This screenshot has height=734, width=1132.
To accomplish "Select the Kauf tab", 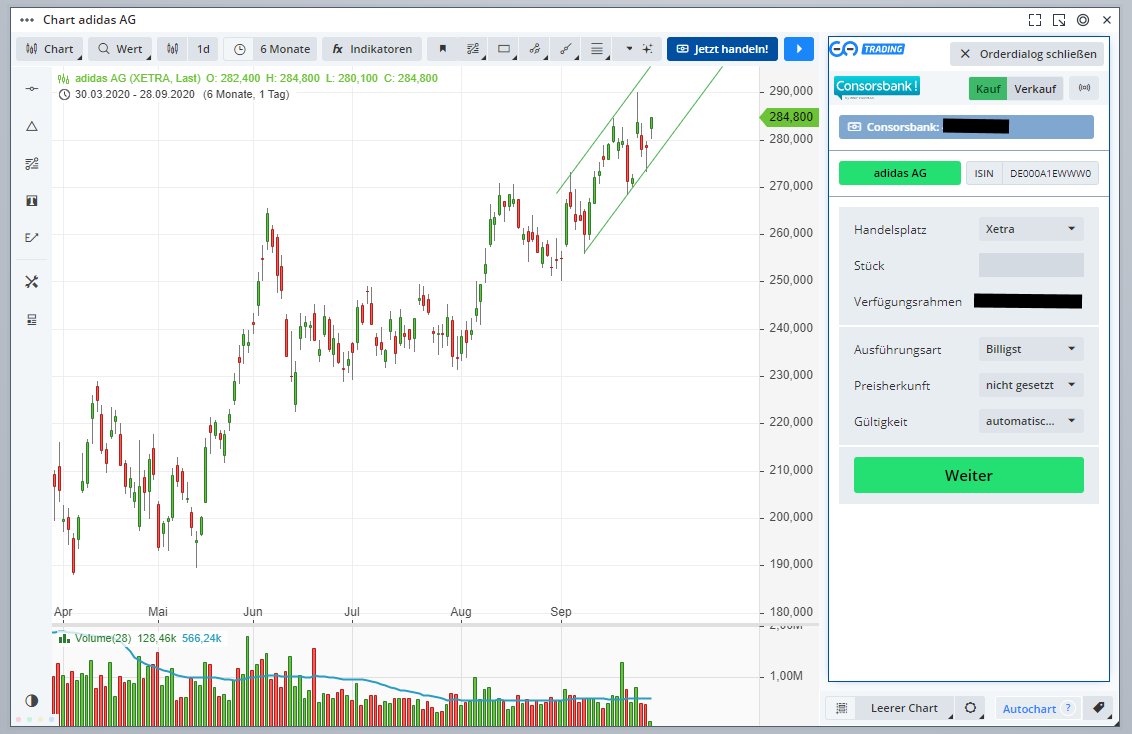I will point(988,89).
